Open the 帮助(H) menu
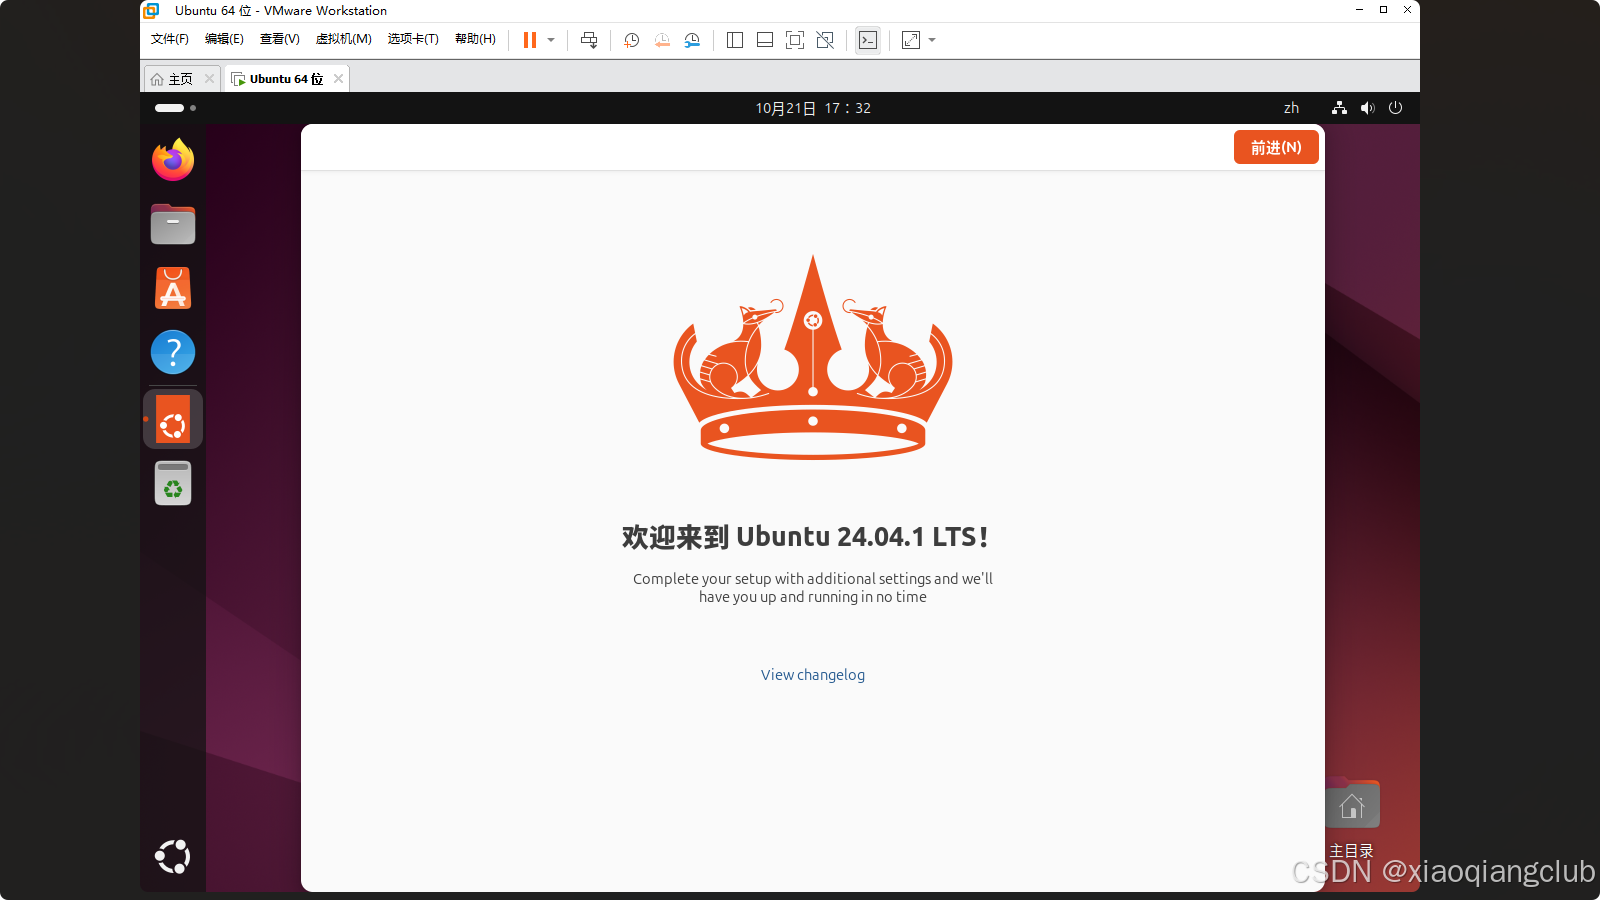The image size is (1600, 900). [x=475, y=39]
